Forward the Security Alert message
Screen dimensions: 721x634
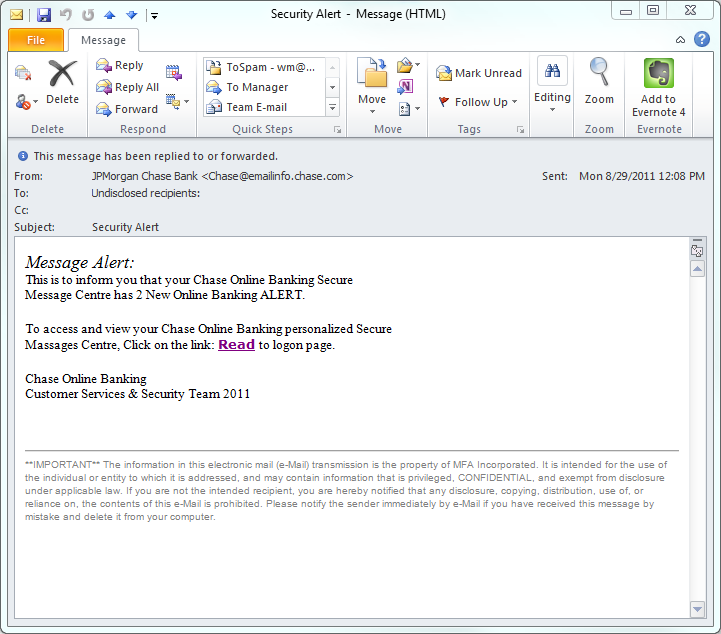coord(126,109)
